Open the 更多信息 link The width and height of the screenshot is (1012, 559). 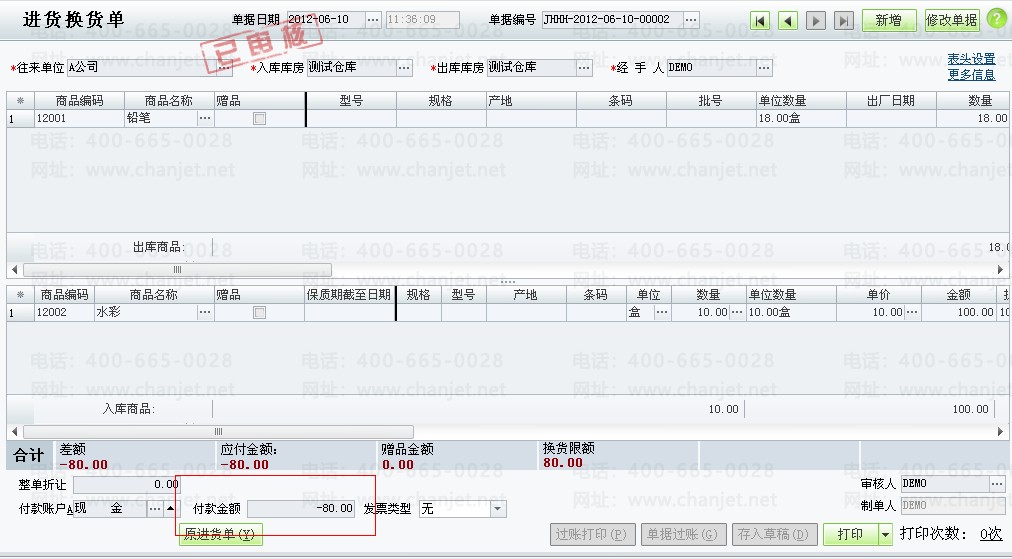[x=971, y=75]
